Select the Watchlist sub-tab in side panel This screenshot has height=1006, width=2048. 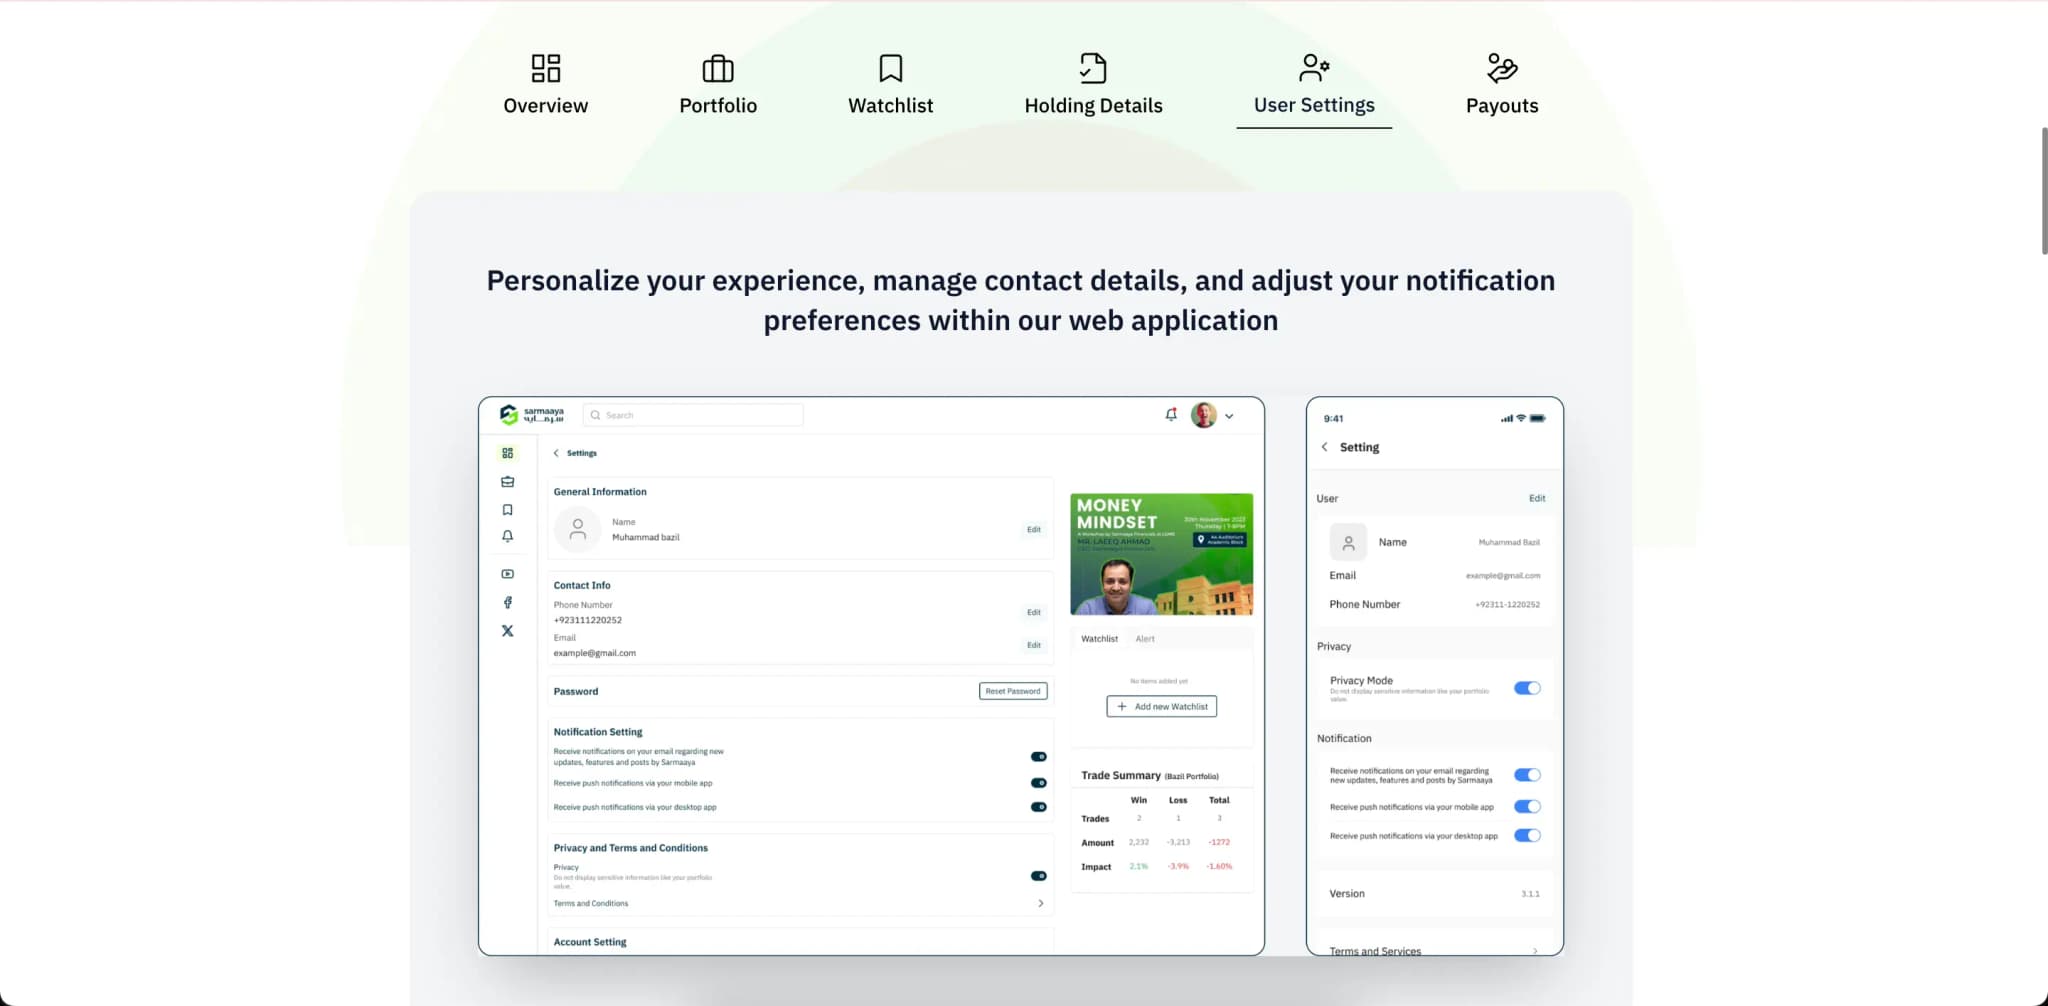coord(1099,639)
